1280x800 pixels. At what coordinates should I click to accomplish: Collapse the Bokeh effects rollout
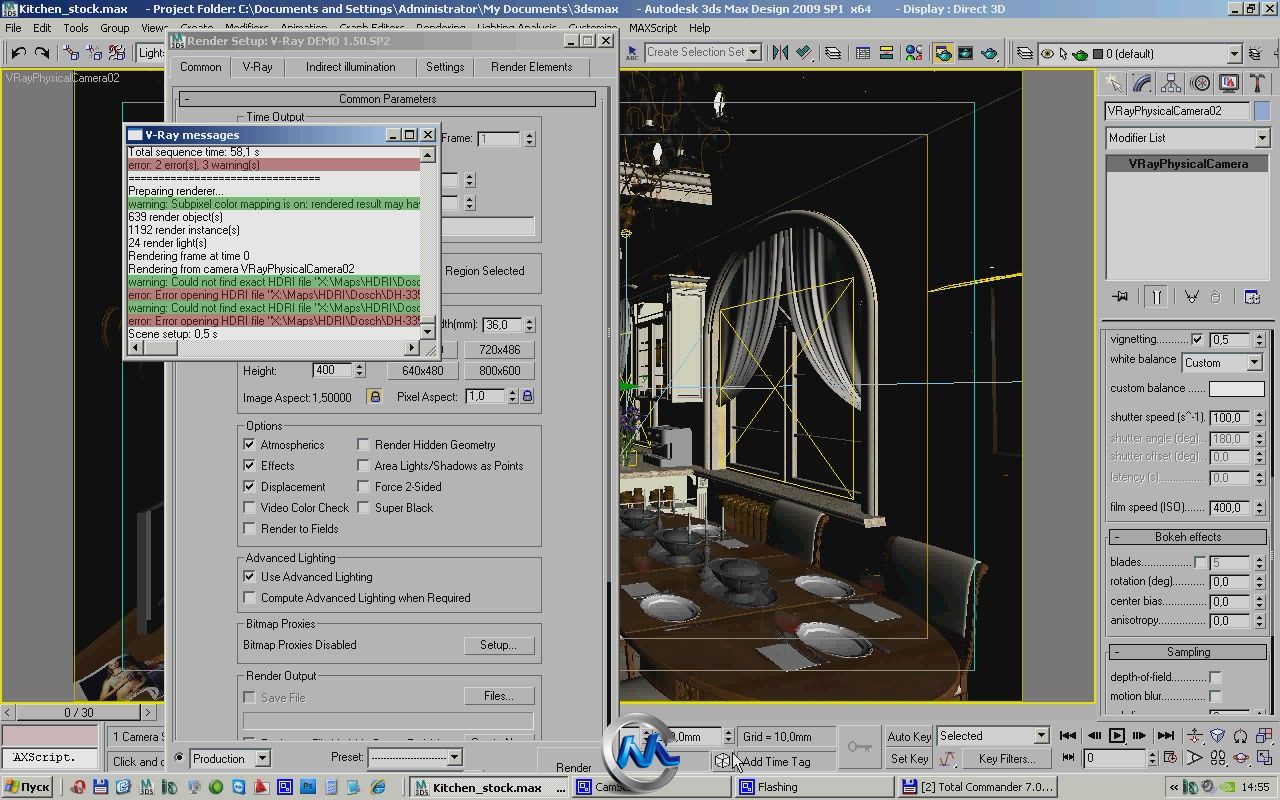(1187, 537)
